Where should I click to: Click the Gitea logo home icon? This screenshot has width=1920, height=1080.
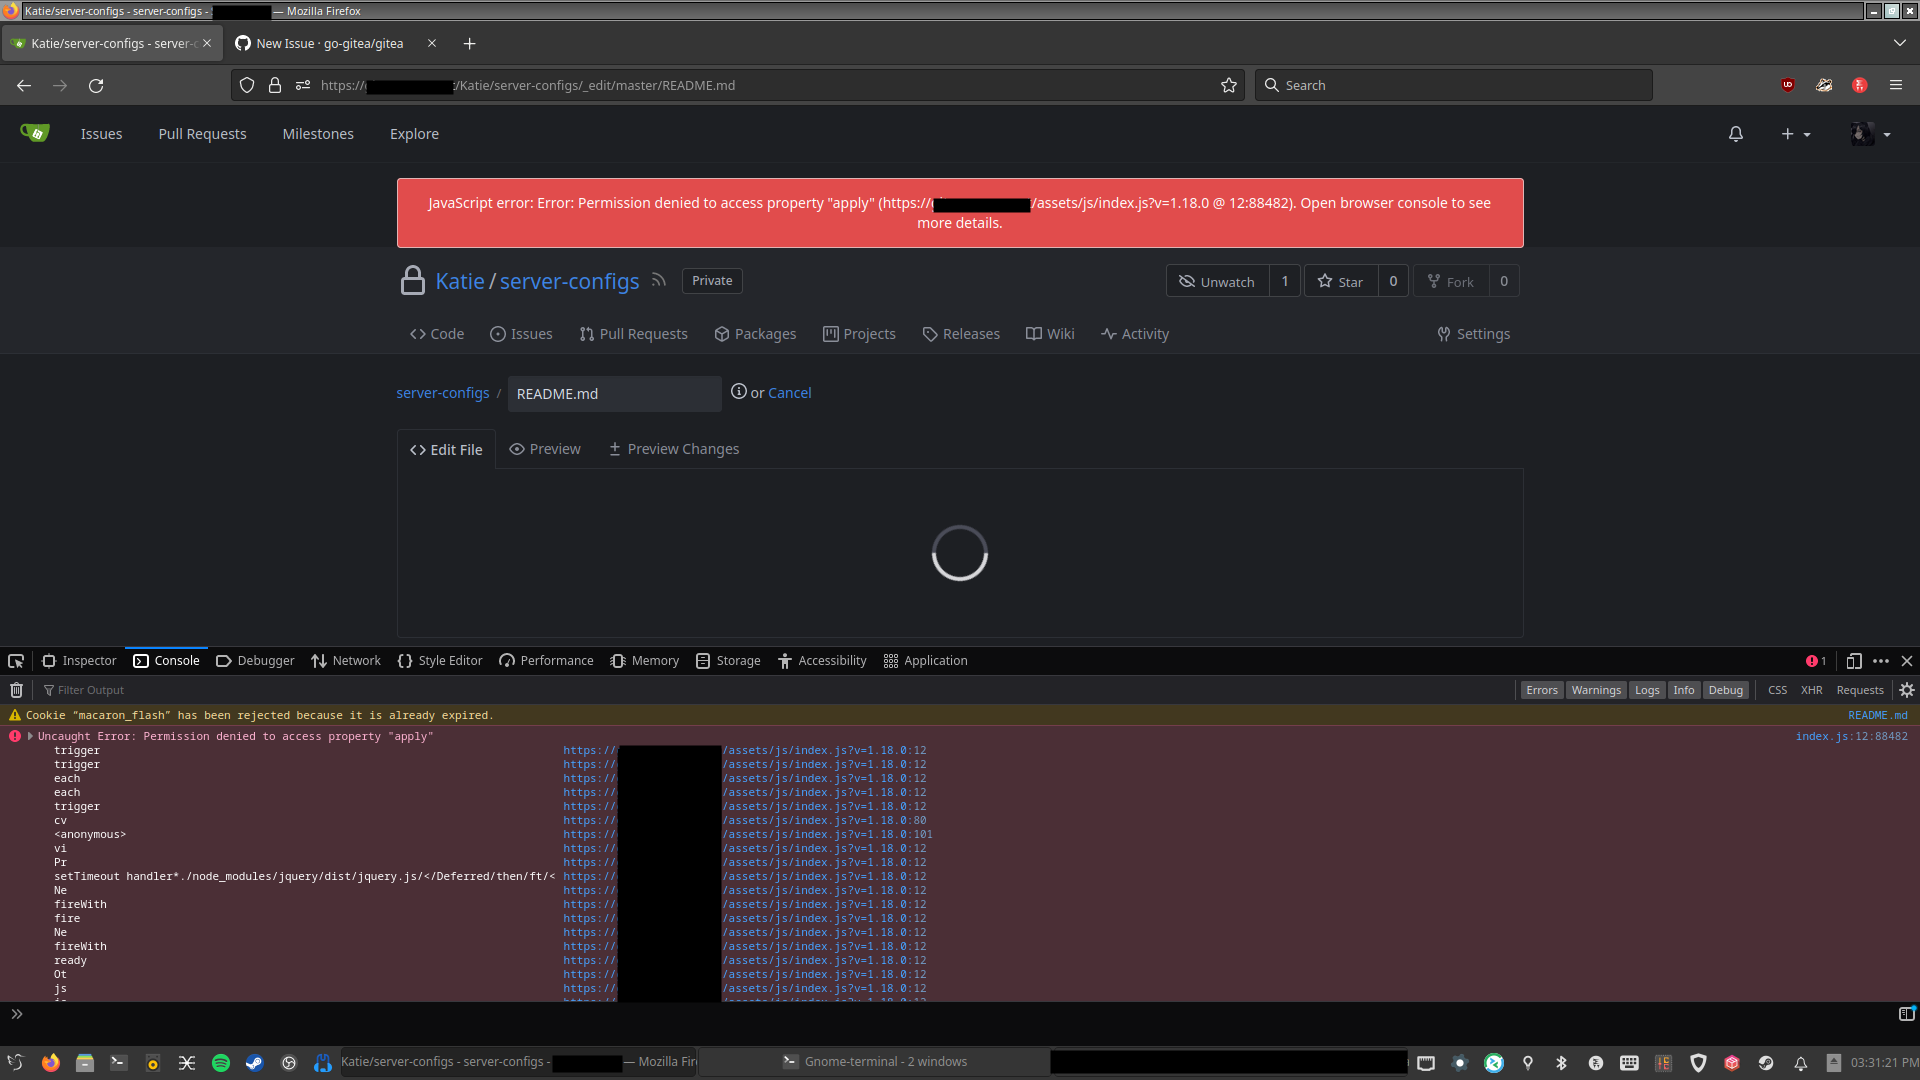[x=34, y=133]
